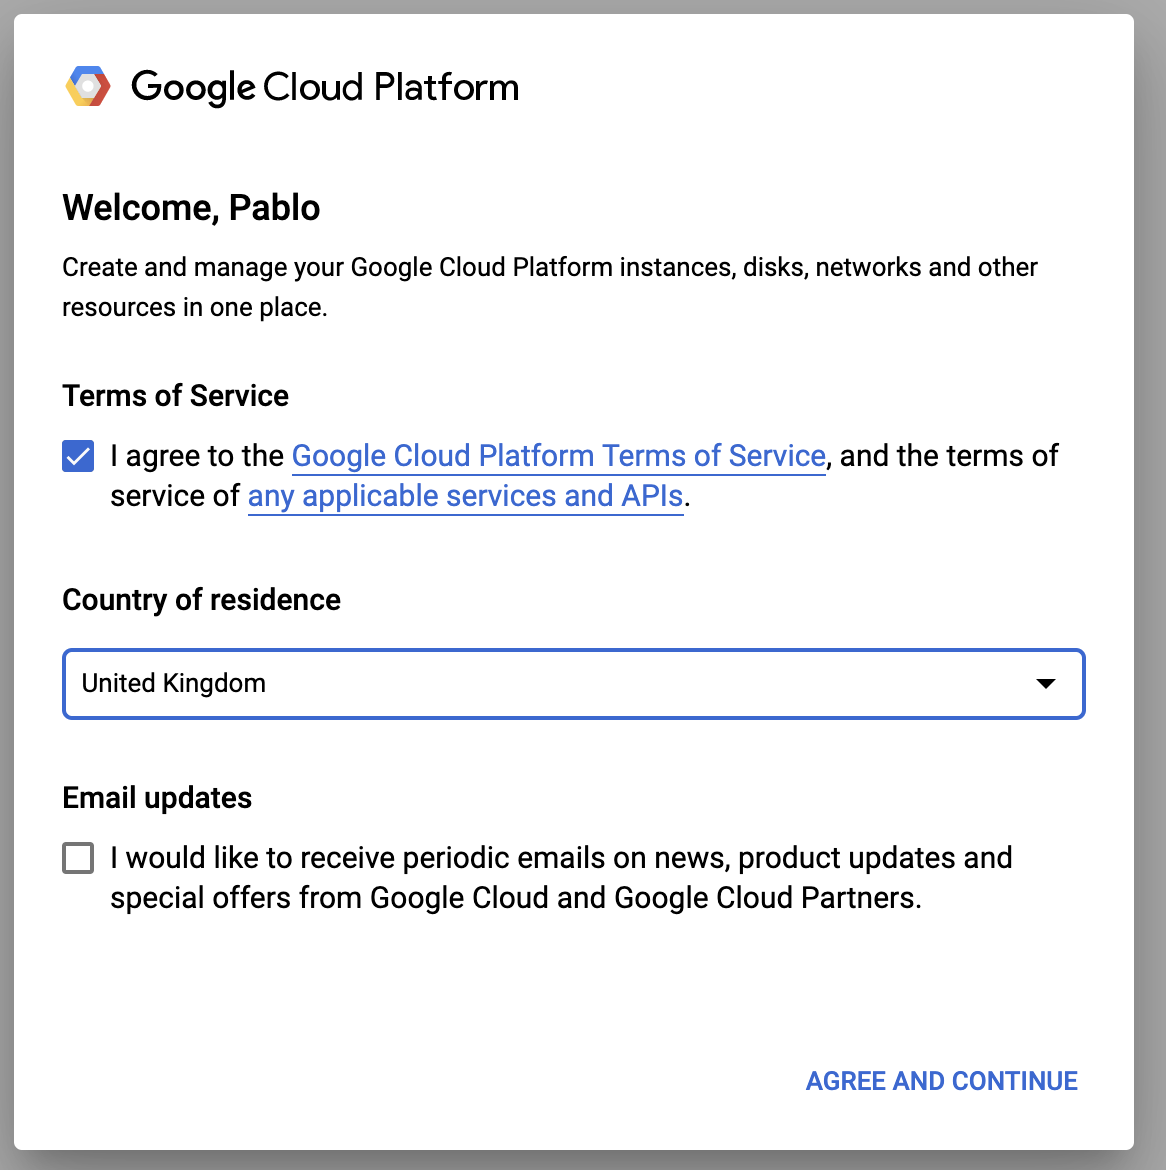Click the multicolored cloud emblem beside the title

point(87,86)
